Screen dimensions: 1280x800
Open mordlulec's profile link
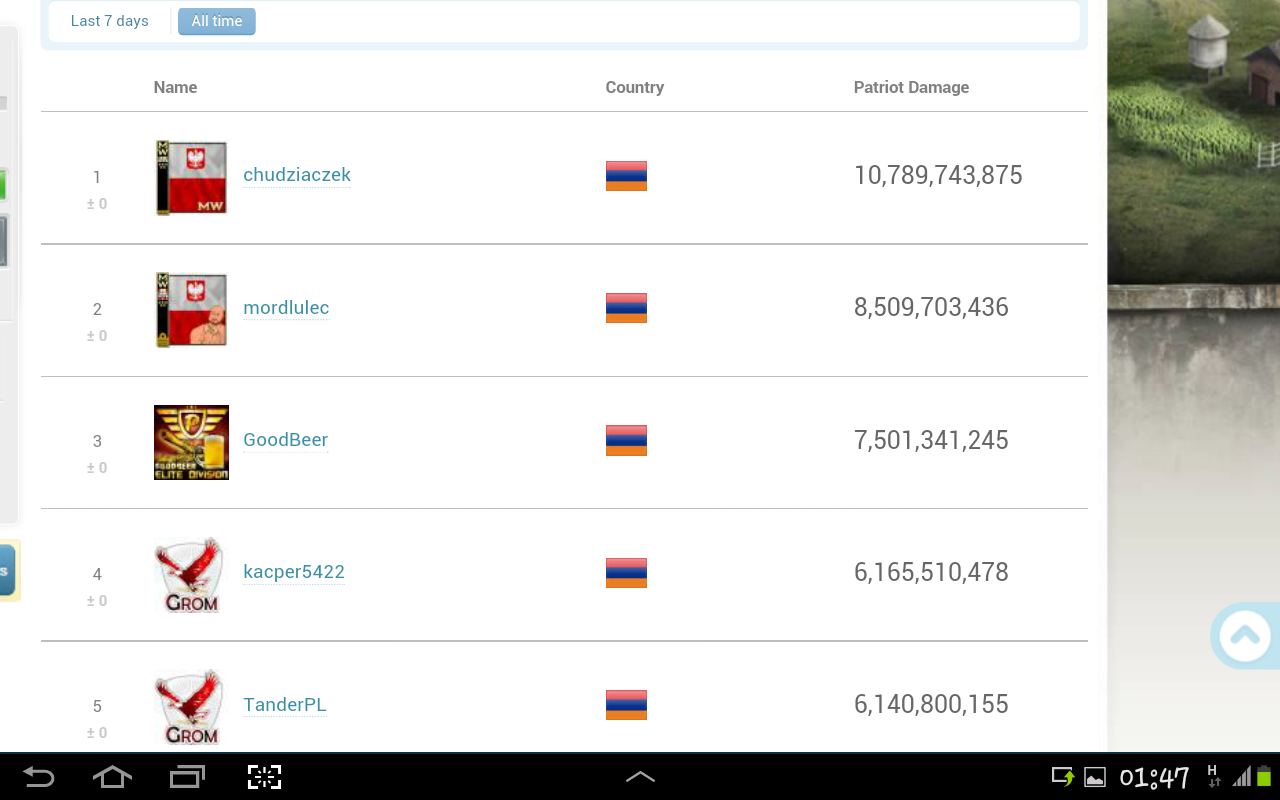(x=286, y=308)
